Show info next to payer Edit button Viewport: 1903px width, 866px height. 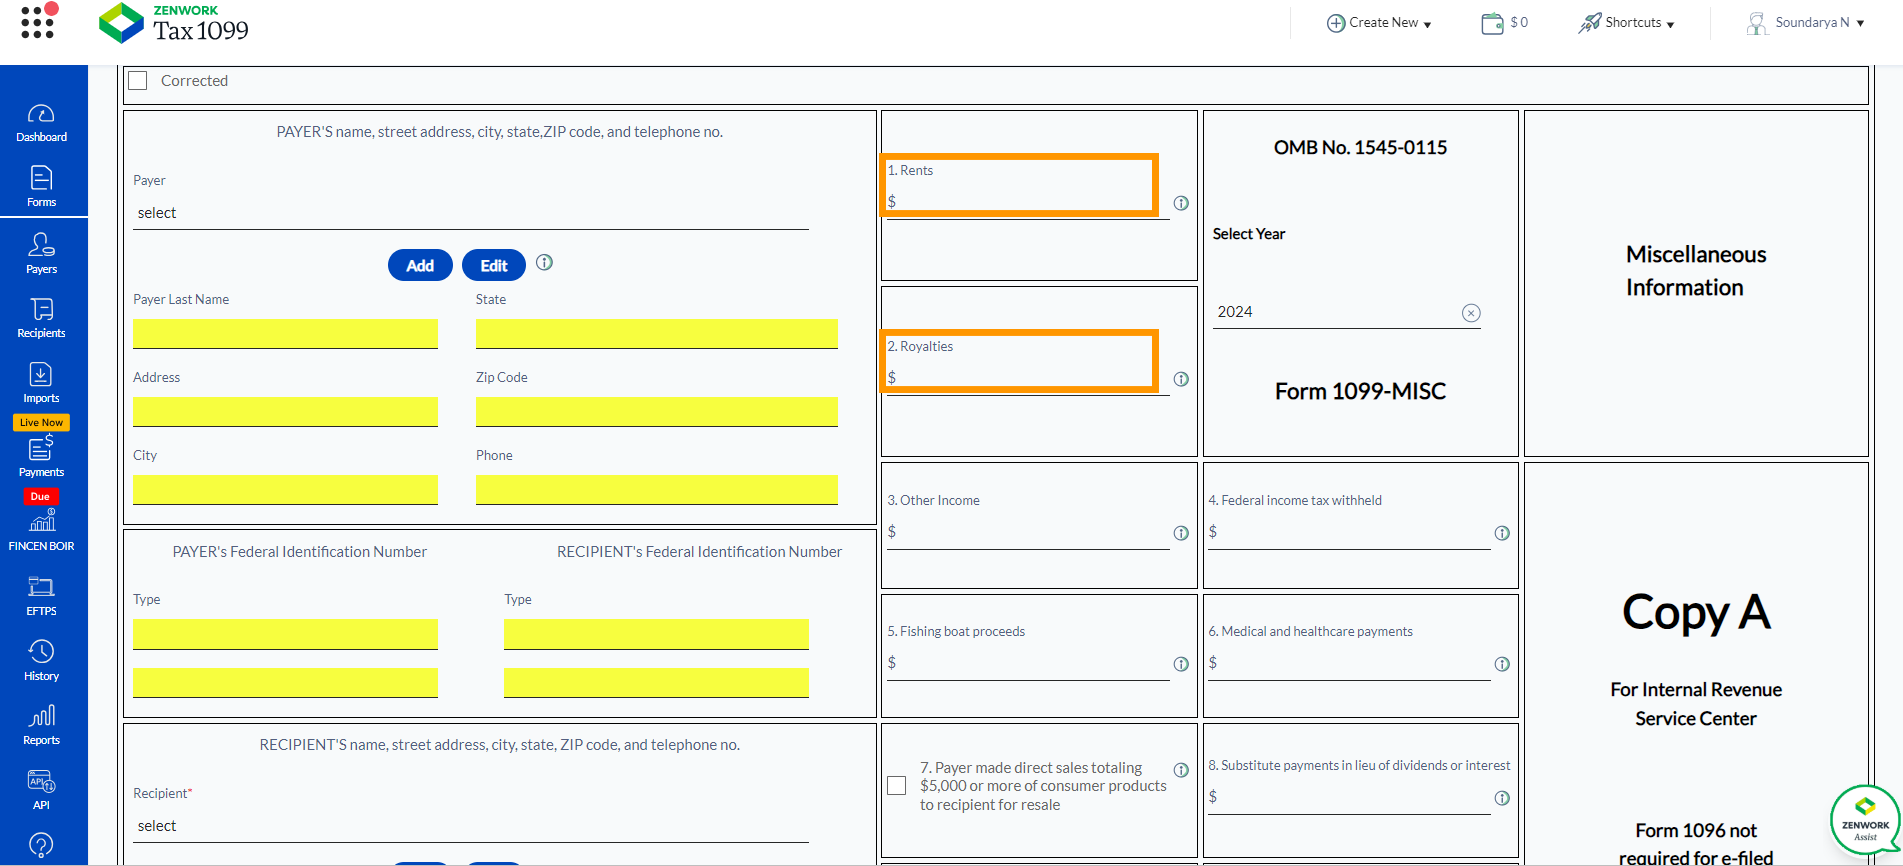click(x=544, y=262)
